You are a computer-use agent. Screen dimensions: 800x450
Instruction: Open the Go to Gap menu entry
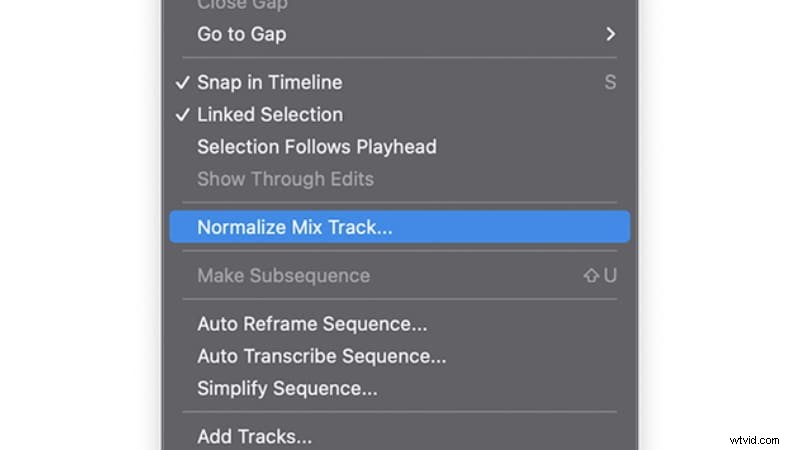(x=241, y=35)
